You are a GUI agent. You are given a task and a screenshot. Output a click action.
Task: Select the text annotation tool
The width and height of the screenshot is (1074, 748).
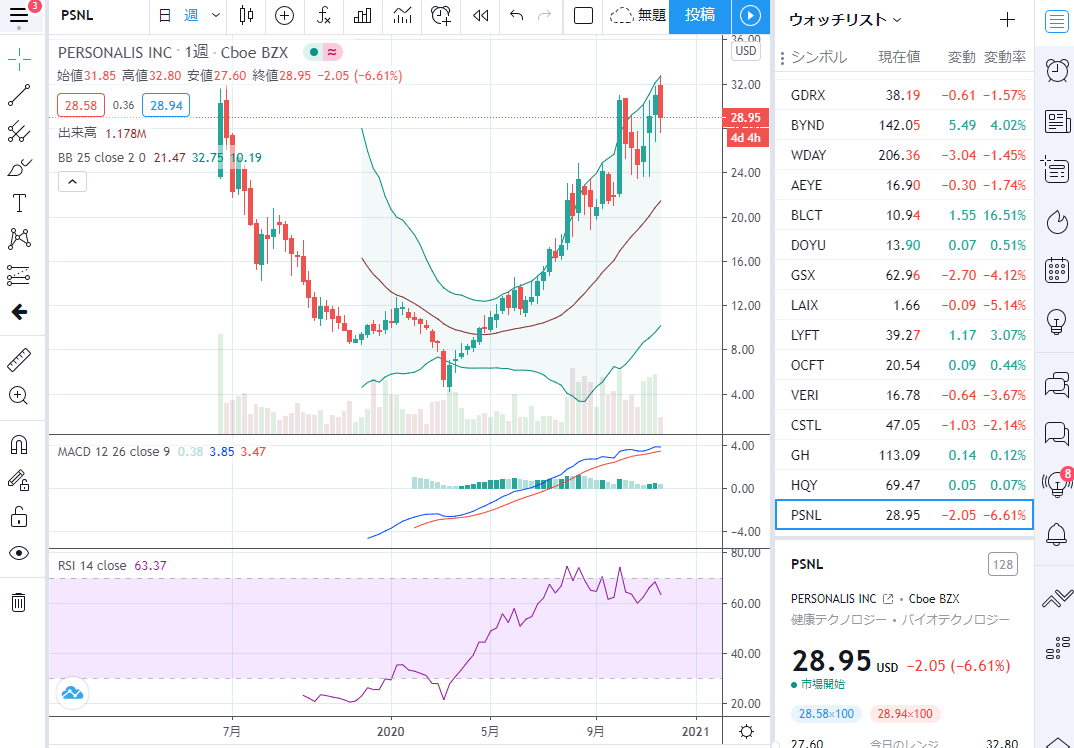[x=19, y=203]
